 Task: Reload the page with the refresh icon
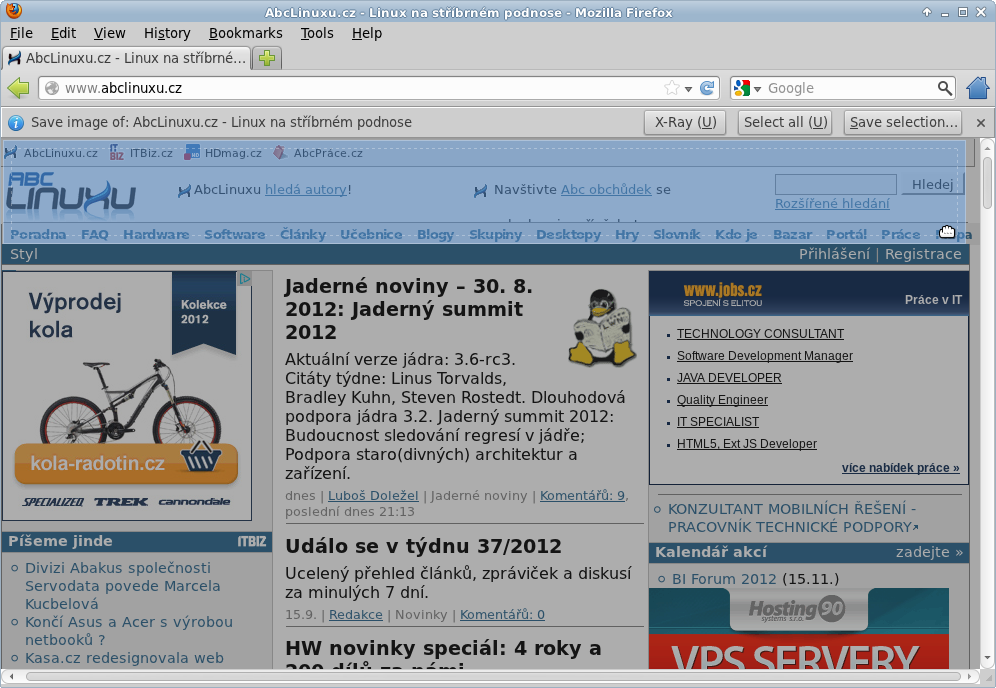point(707,88)
